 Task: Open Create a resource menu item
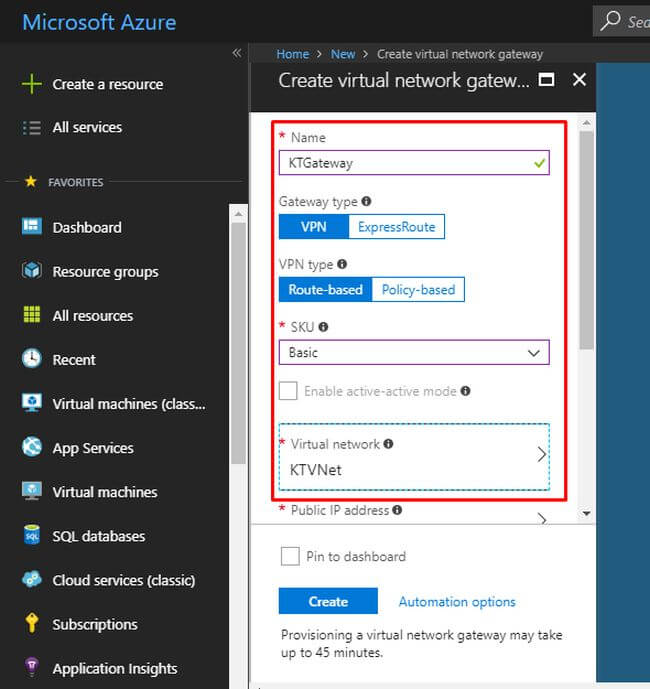[108, 84]
